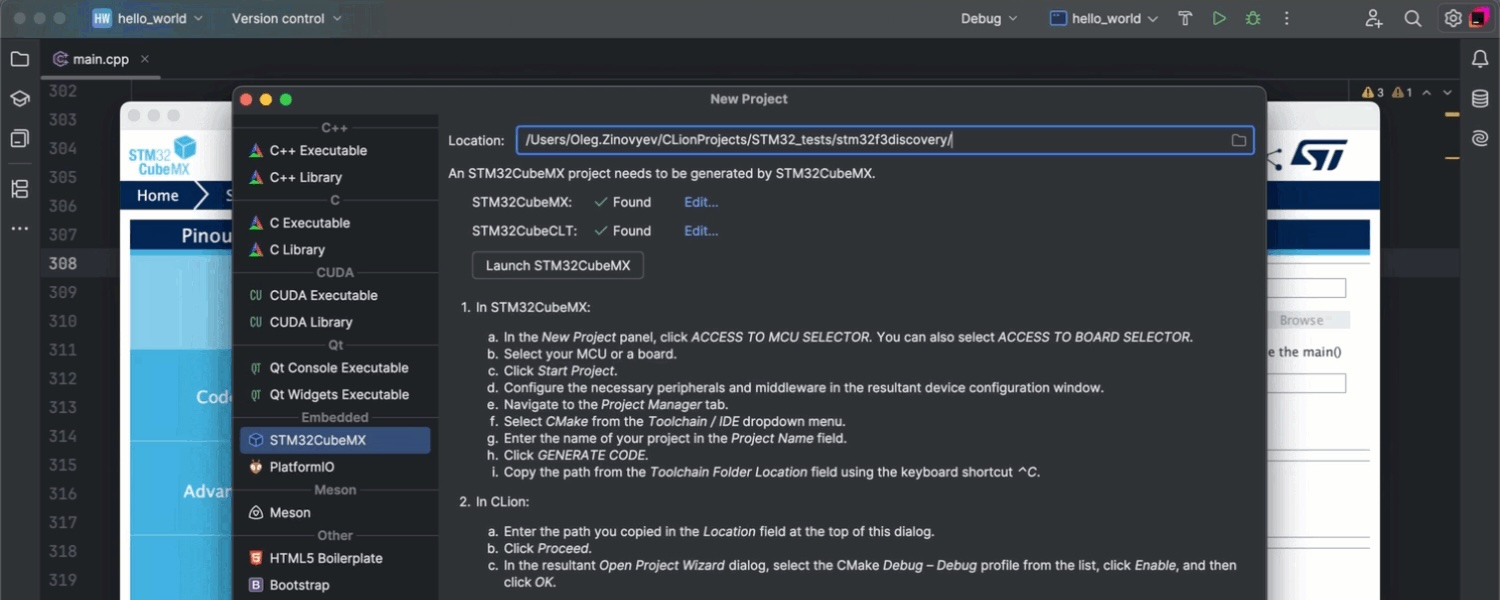Choose PlatformIO from the project list

click(x=302, y=467)
